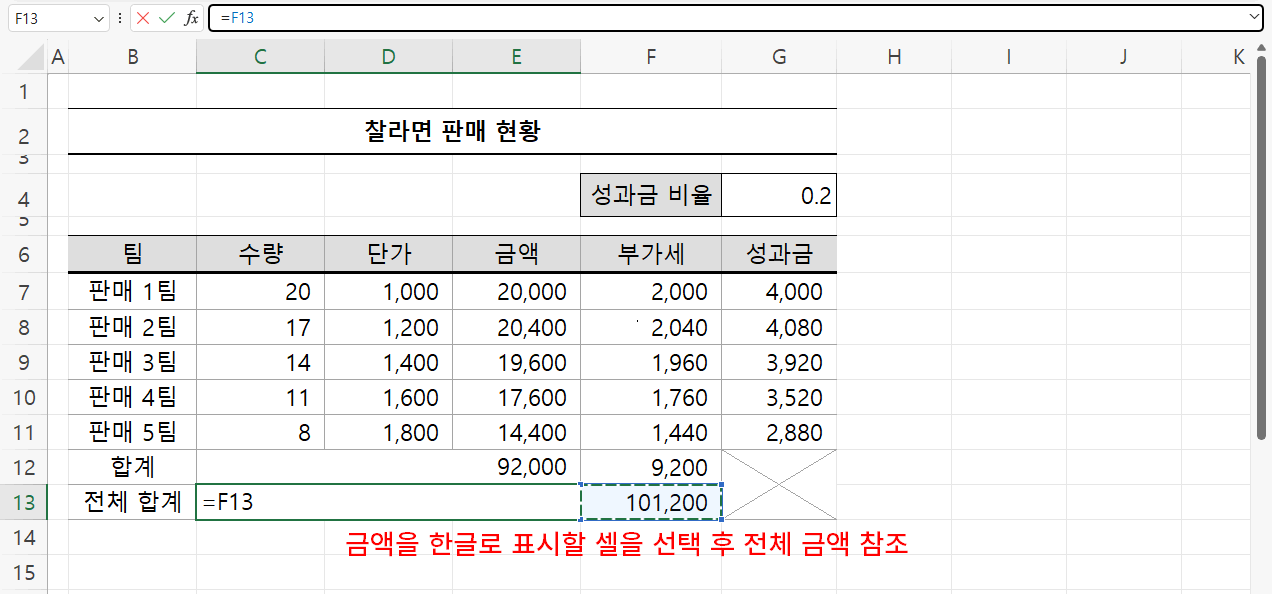Viewport: 1272px width, 594px height.
Task: Click the '단가' header cell
Action: (x=388, y=254)
